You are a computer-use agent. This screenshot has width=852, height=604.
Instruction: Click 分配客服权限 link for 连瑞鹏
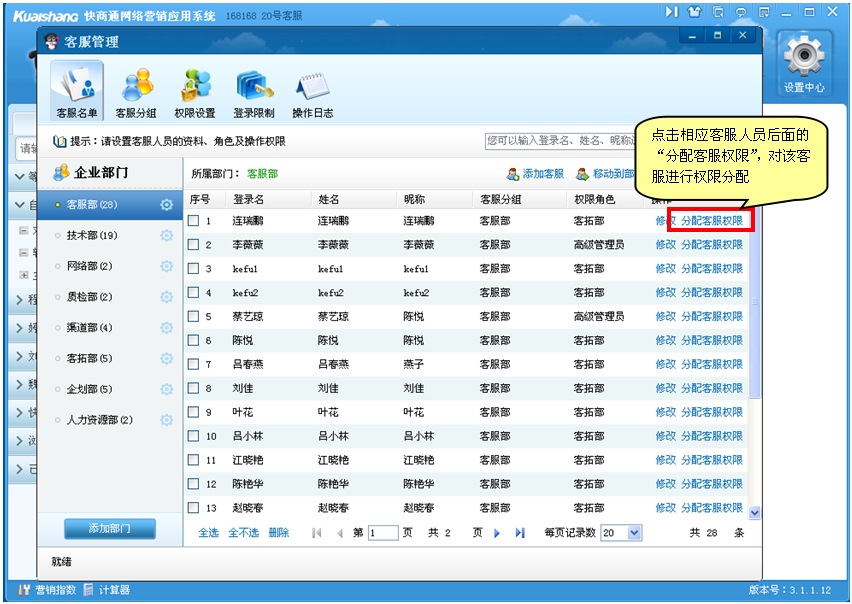click(711, 221)
